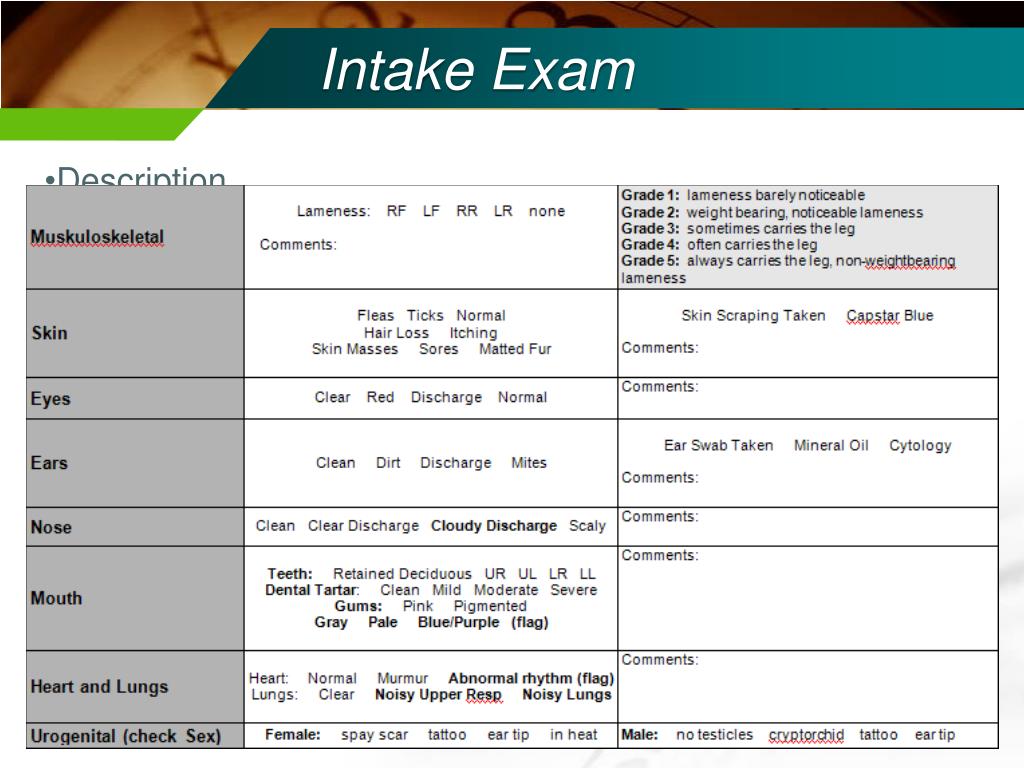Click 'Comments:' in the Muskuloskeletal row
The width and height of the screenshot is (1024, 768).
click(x=298, y=244)
